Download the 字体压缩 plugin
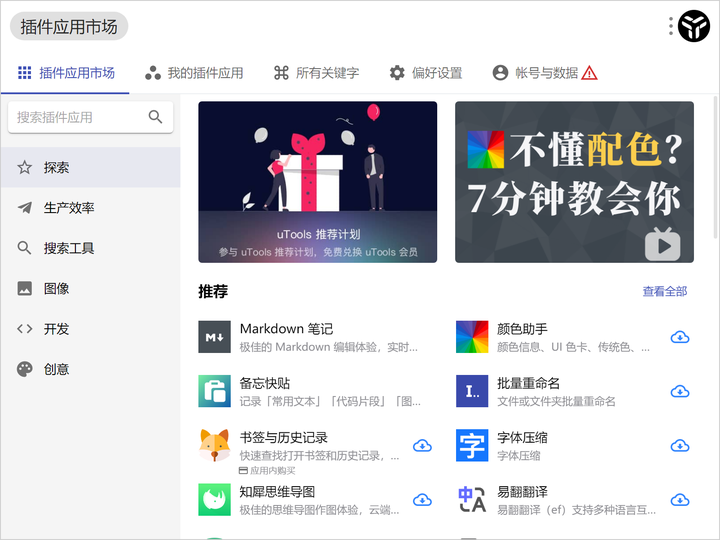Screen dimensions: 720x540 point(680,445)
